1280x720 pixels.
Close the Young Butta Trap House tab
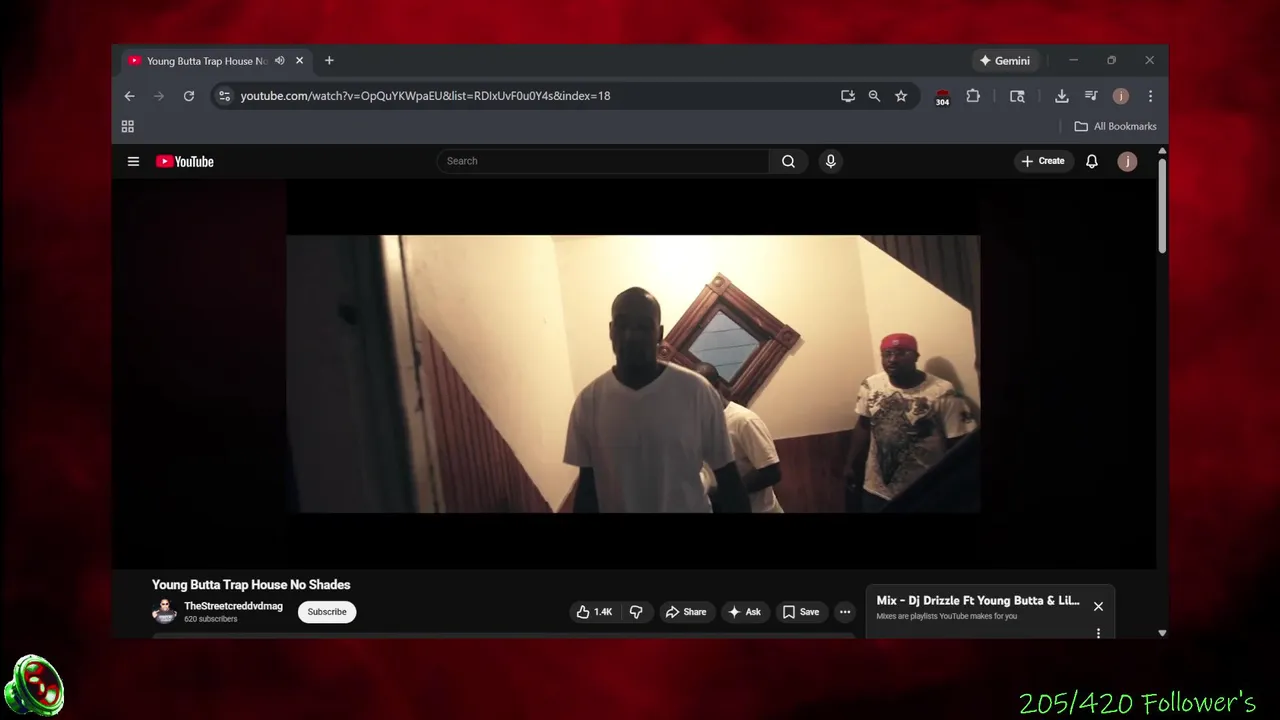[299, 61]
